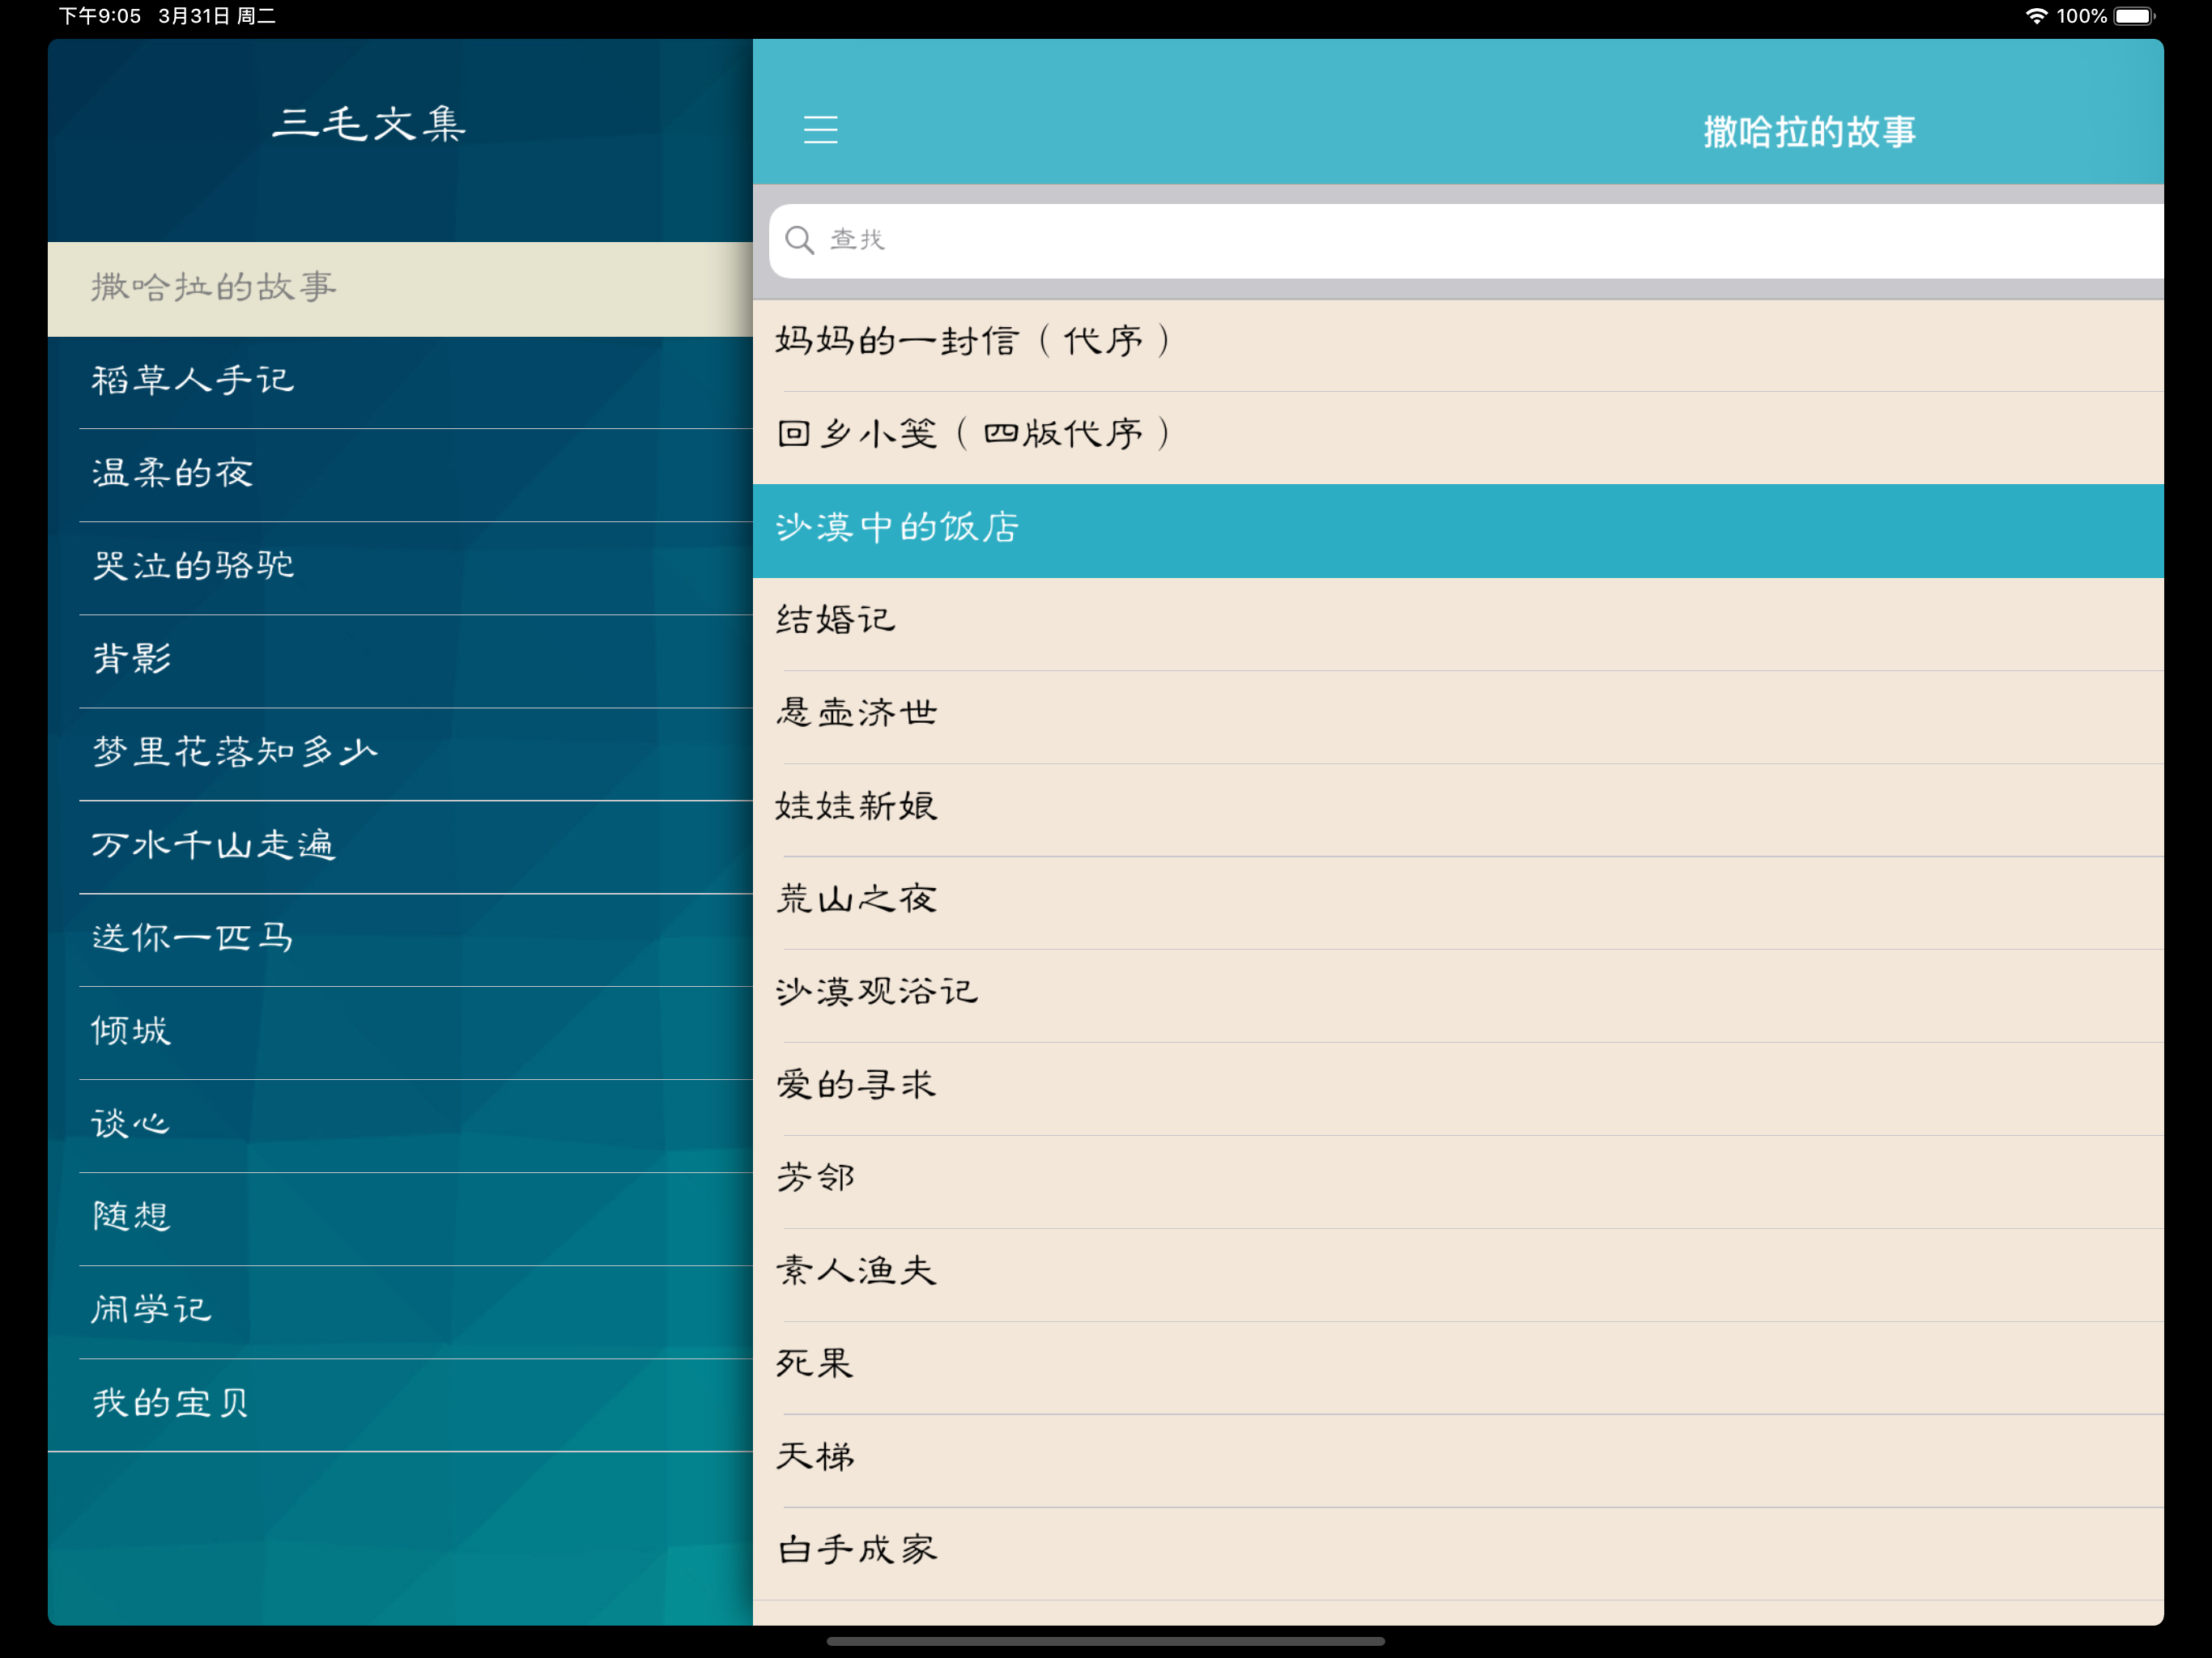Open the book 闹学记
Image resolution: width=2212 pixels, height=1658 pixels.
(400, 1312)
